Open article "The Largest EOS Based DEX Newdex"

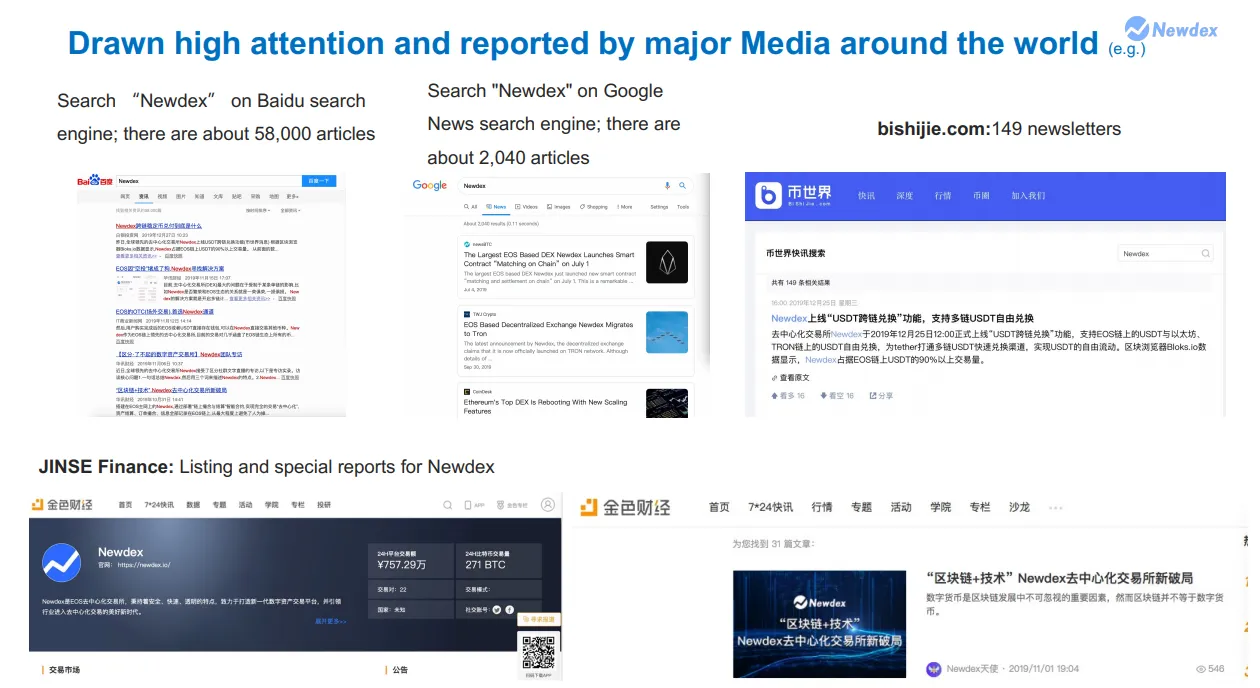[549, 259]
